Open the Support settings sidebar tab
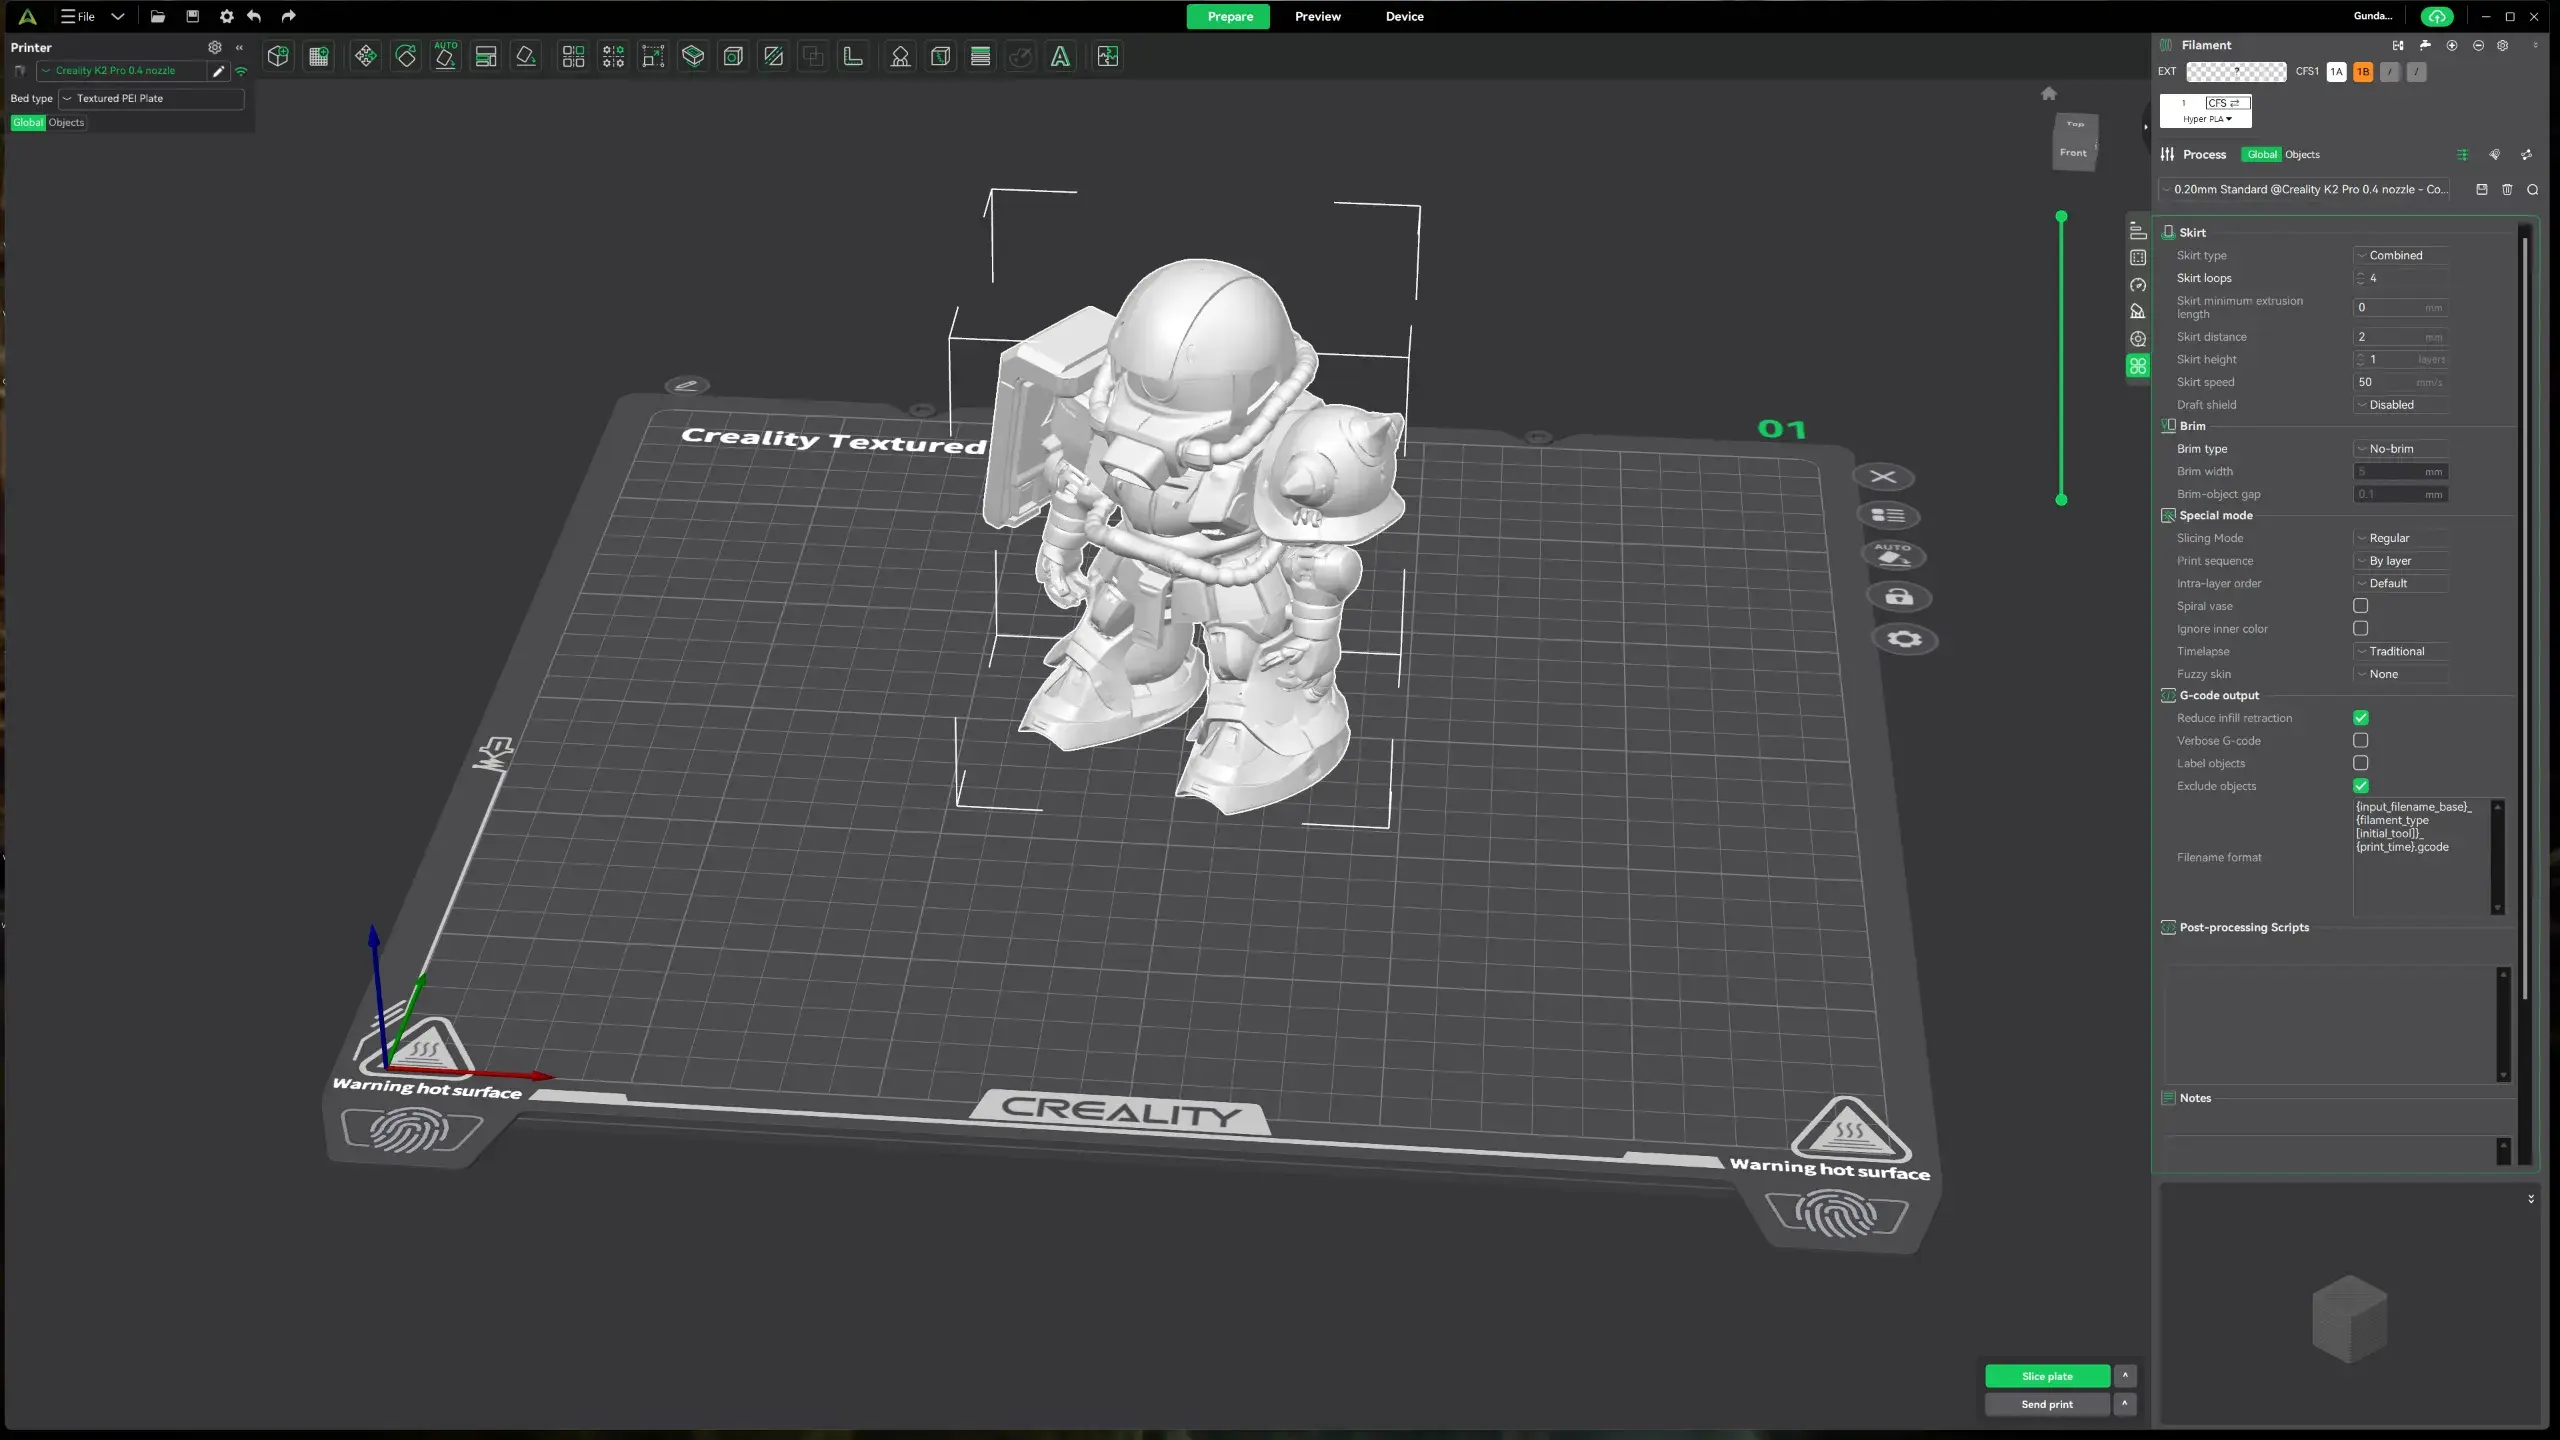2560x1440 pixels. coord(2138,311)
